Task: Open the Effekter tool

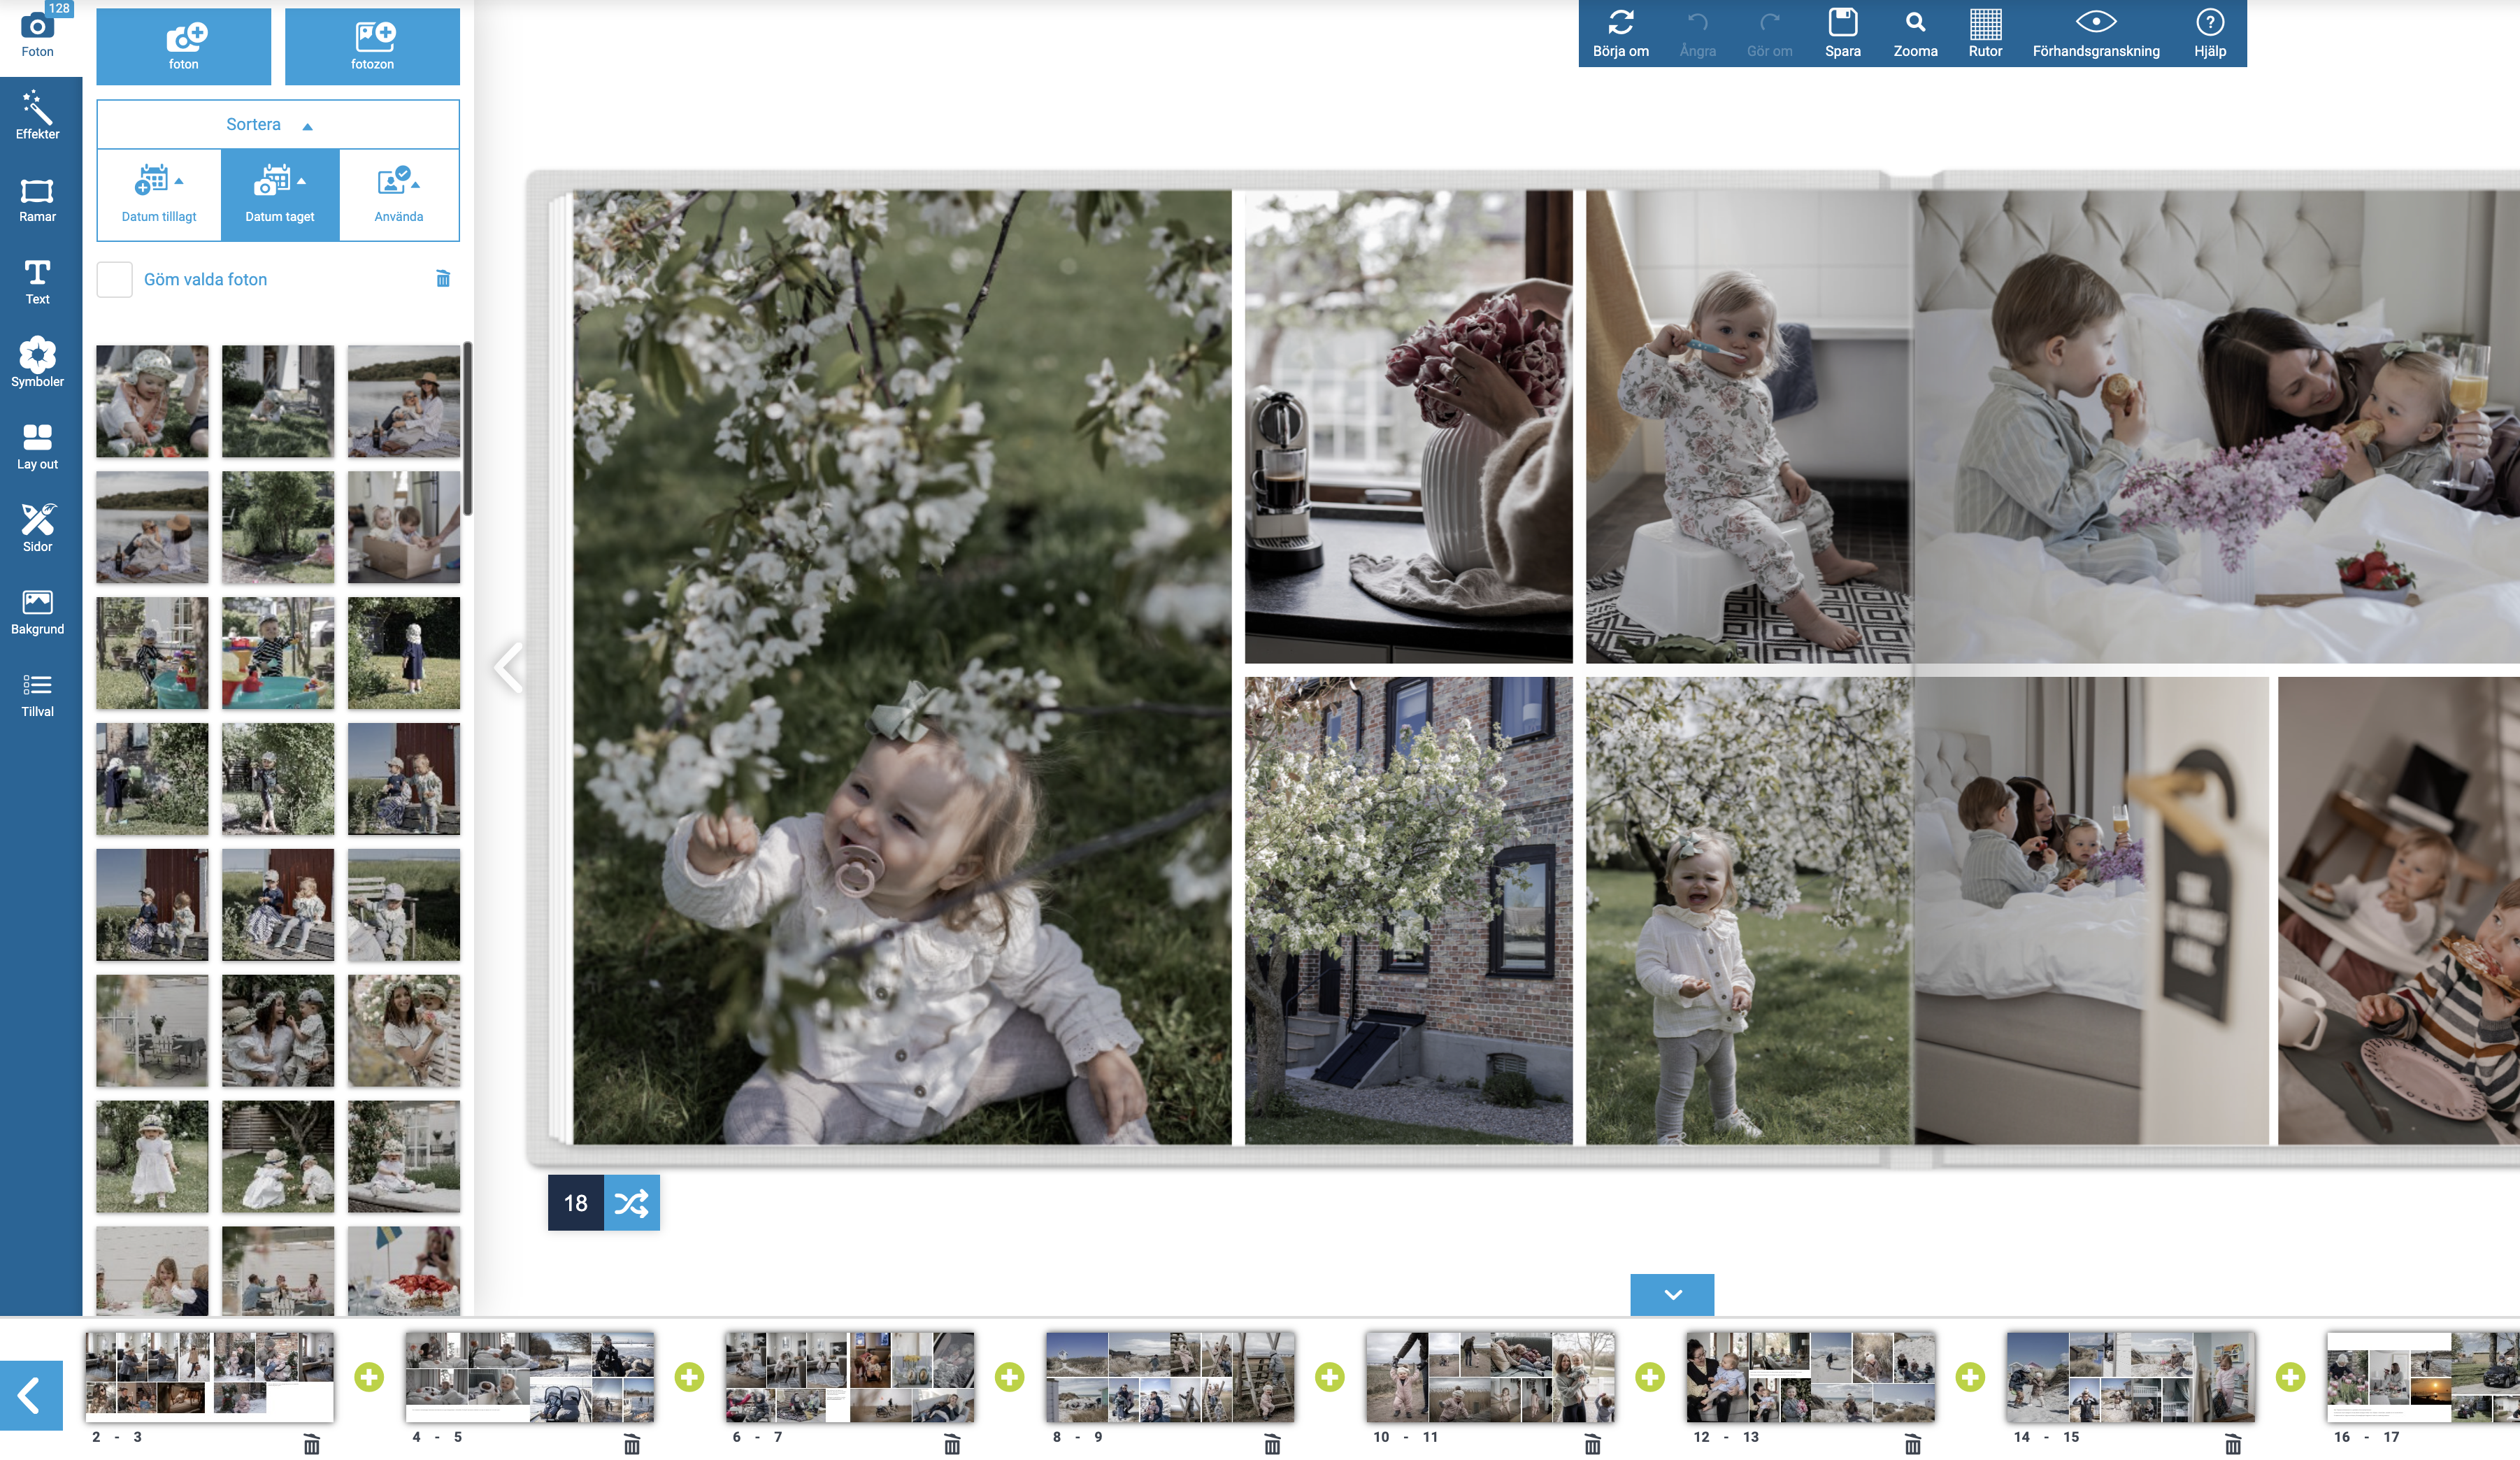Action: pos(38,116)
